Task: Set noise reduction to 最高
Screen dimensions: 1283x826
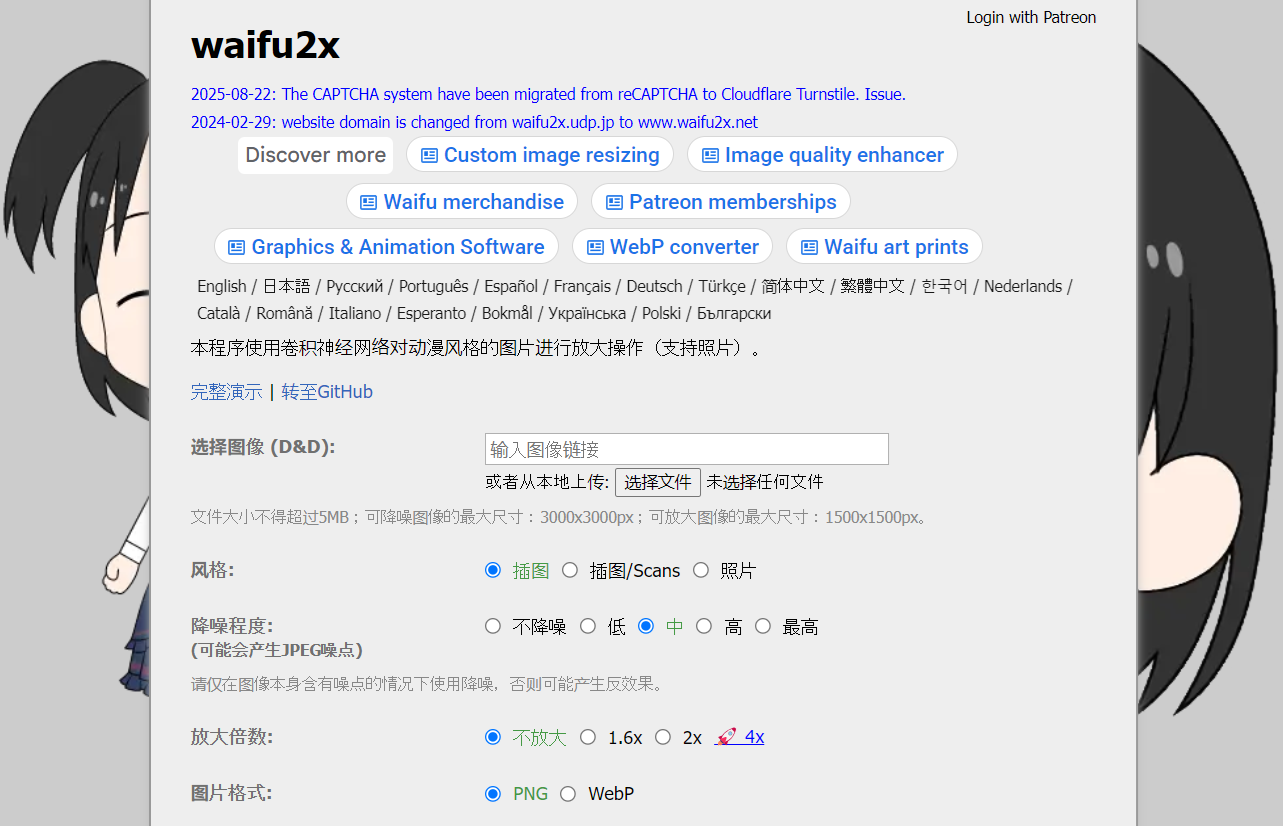Action: tap(763, 626)
